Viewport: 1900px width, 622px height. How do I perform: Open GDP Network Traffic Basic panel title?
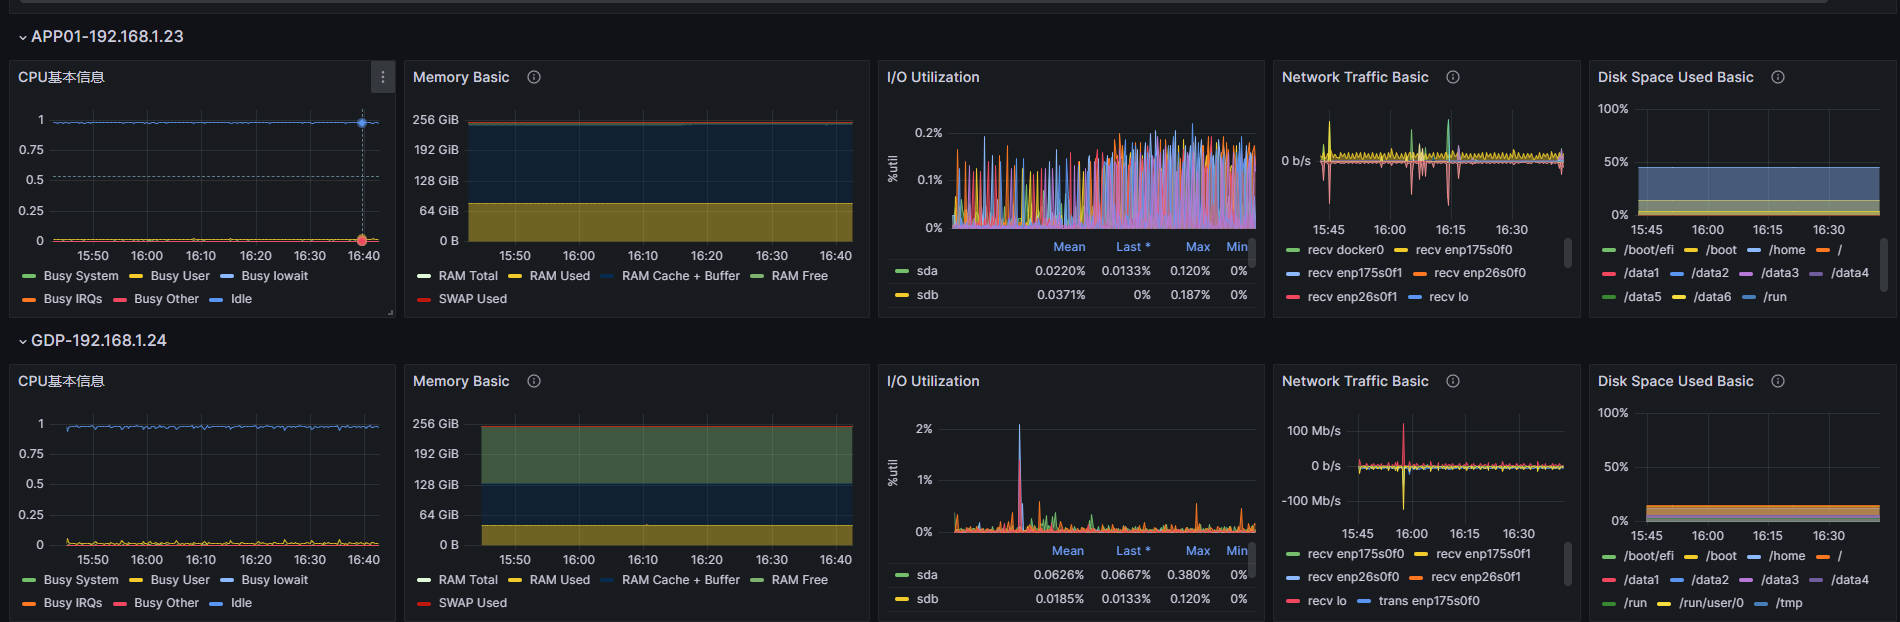[x=1355, y=381]
